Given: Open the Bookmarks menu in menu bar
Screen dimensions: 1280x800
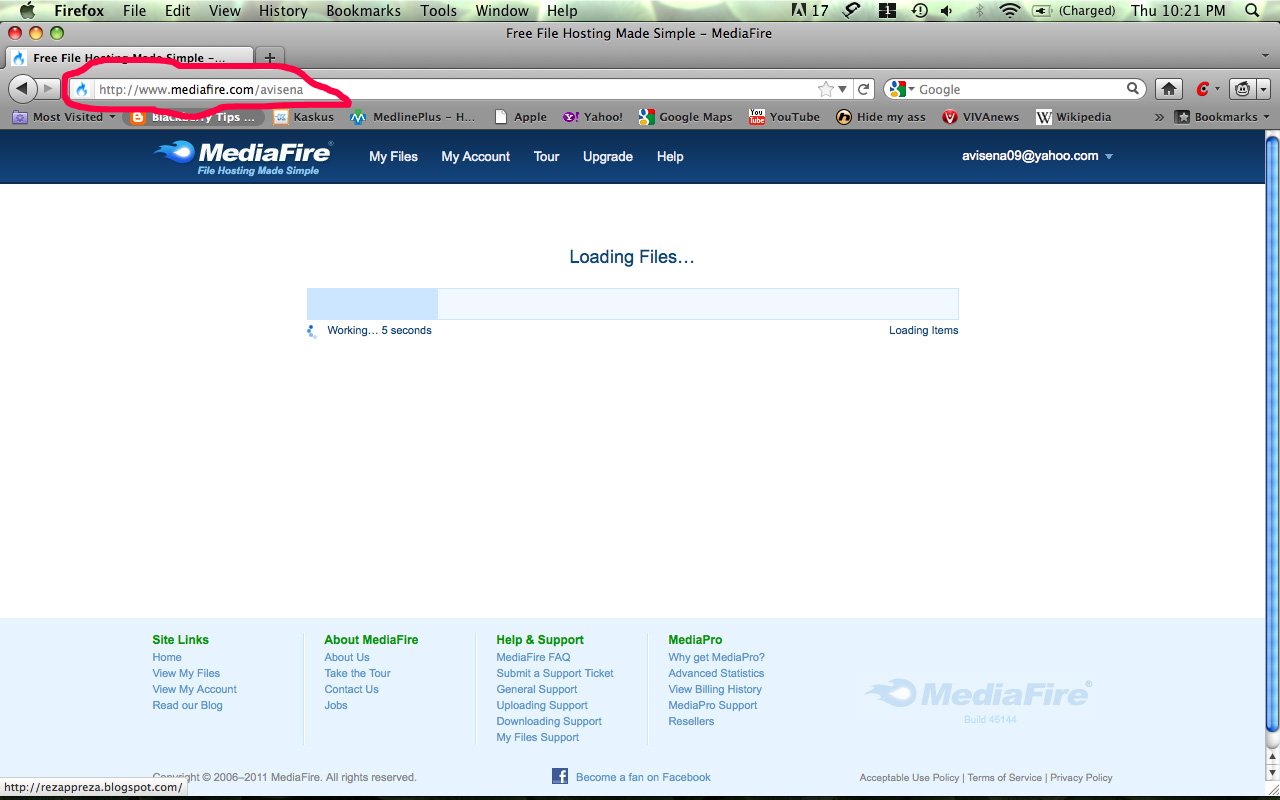Looking at the screenshot, I should (x=364, y=10).
